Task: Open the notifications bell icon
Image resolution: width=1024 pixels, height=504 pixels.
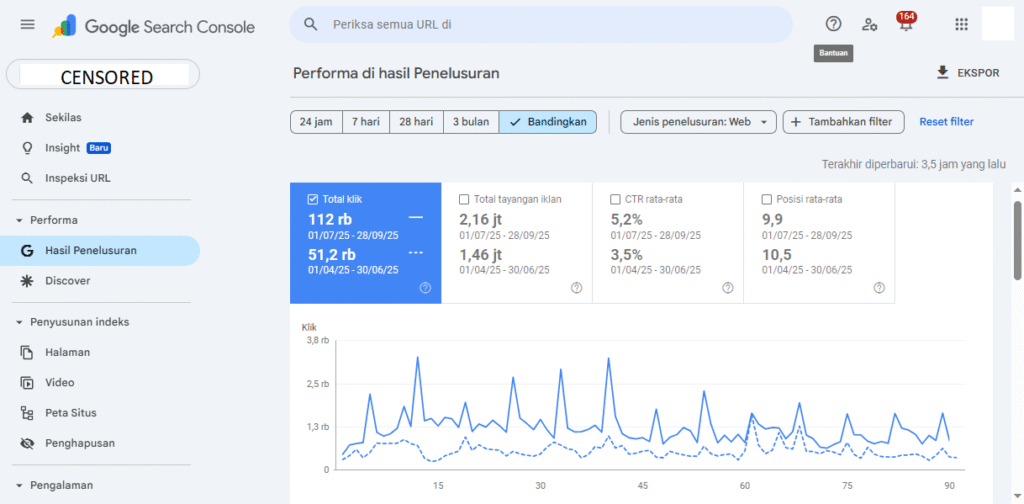Action: point(905,26)
